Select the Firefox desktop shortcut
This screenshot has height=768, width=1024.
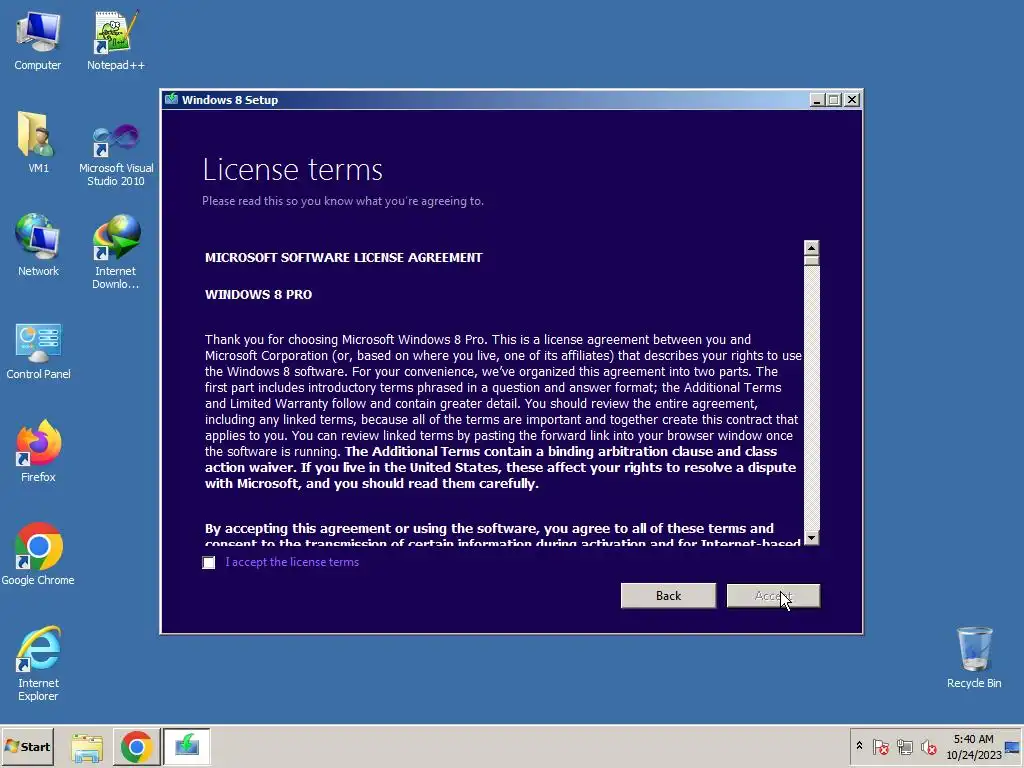(38, 452)
